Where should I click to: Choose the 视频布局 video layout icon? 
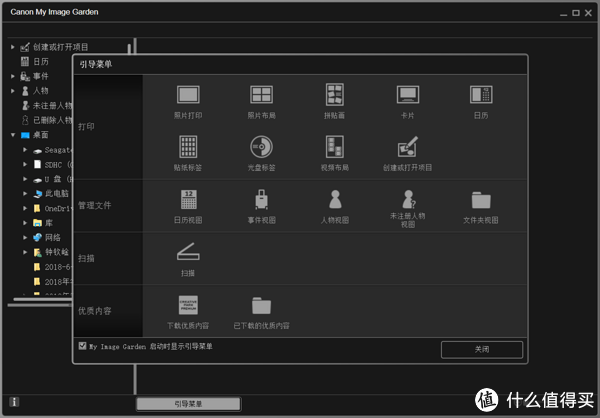pos(334,147)
